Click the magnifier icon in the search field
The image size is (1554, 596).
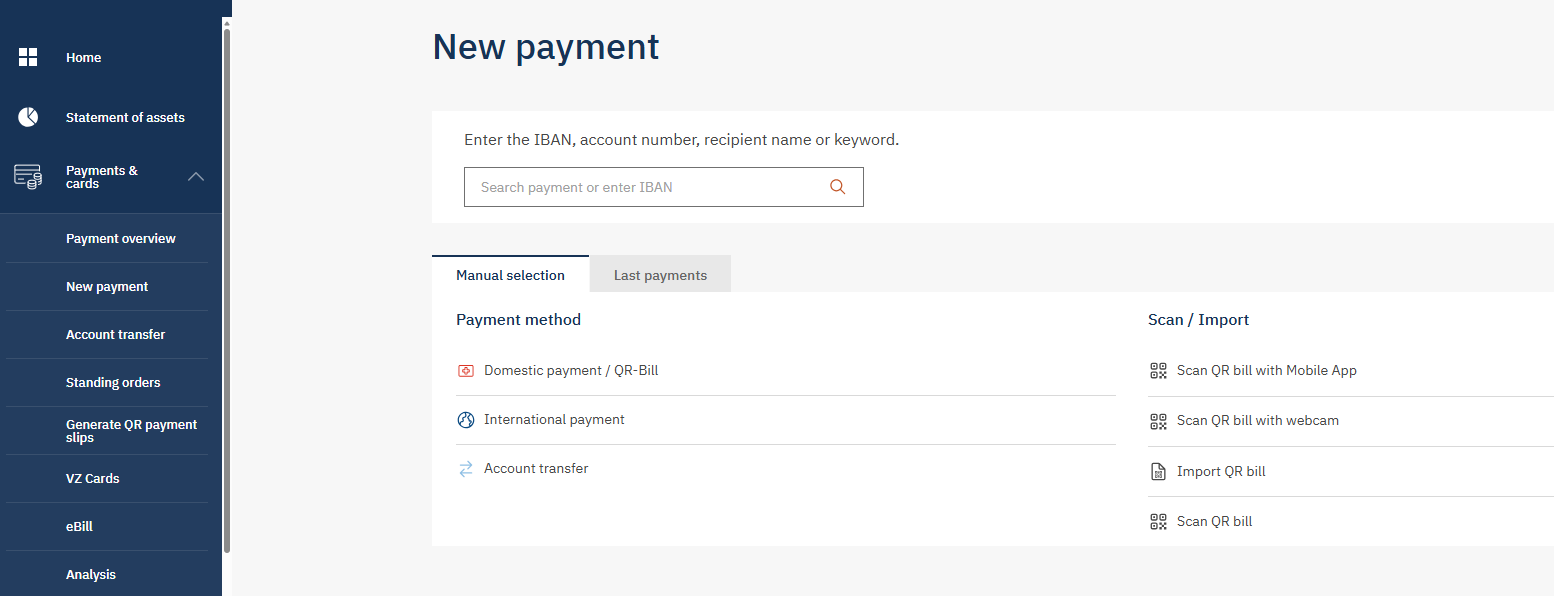838,187
